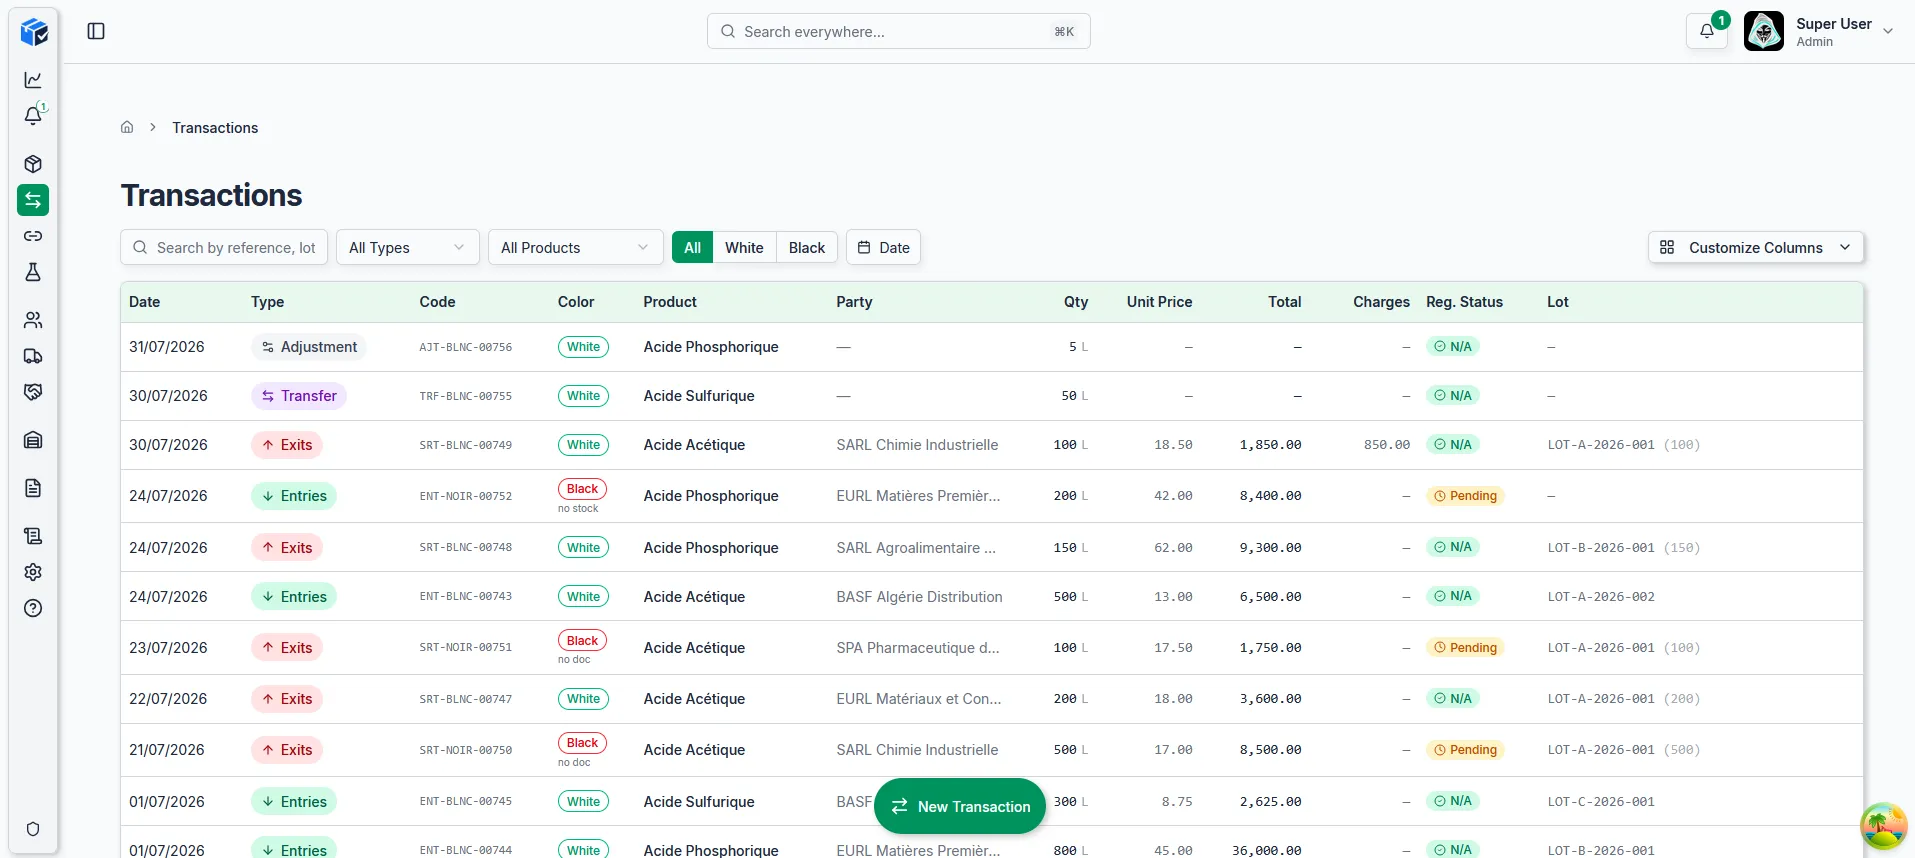
Task: Expand the All Products filter dropdown
Action: coord(576,248)
